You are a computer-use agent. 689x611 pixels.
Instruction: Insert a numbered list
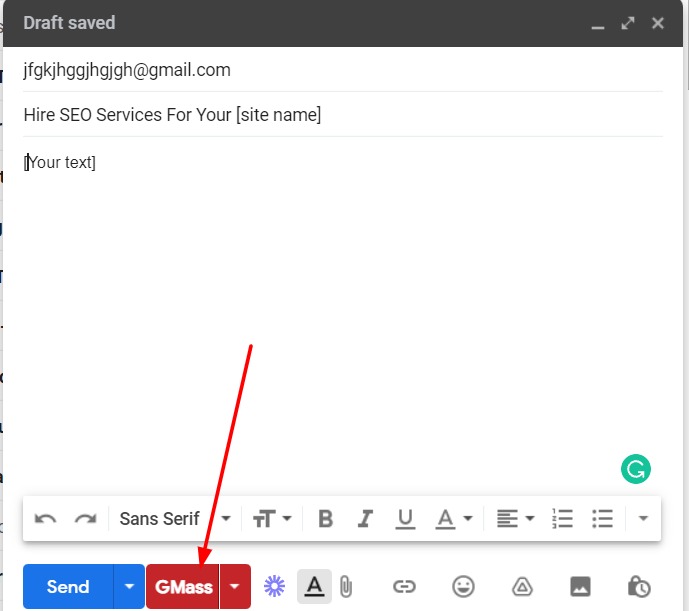[562, 519]
